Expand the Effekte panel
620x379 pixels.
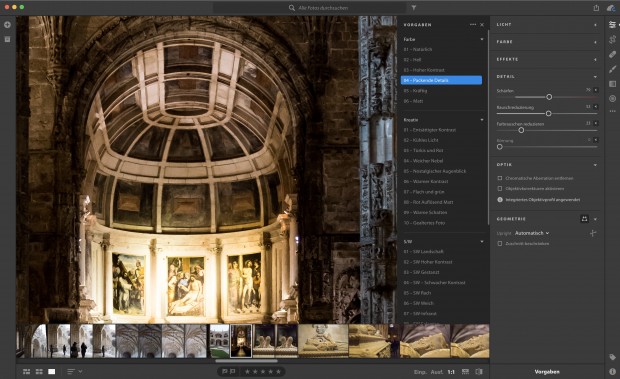click(x=595, y=59)
